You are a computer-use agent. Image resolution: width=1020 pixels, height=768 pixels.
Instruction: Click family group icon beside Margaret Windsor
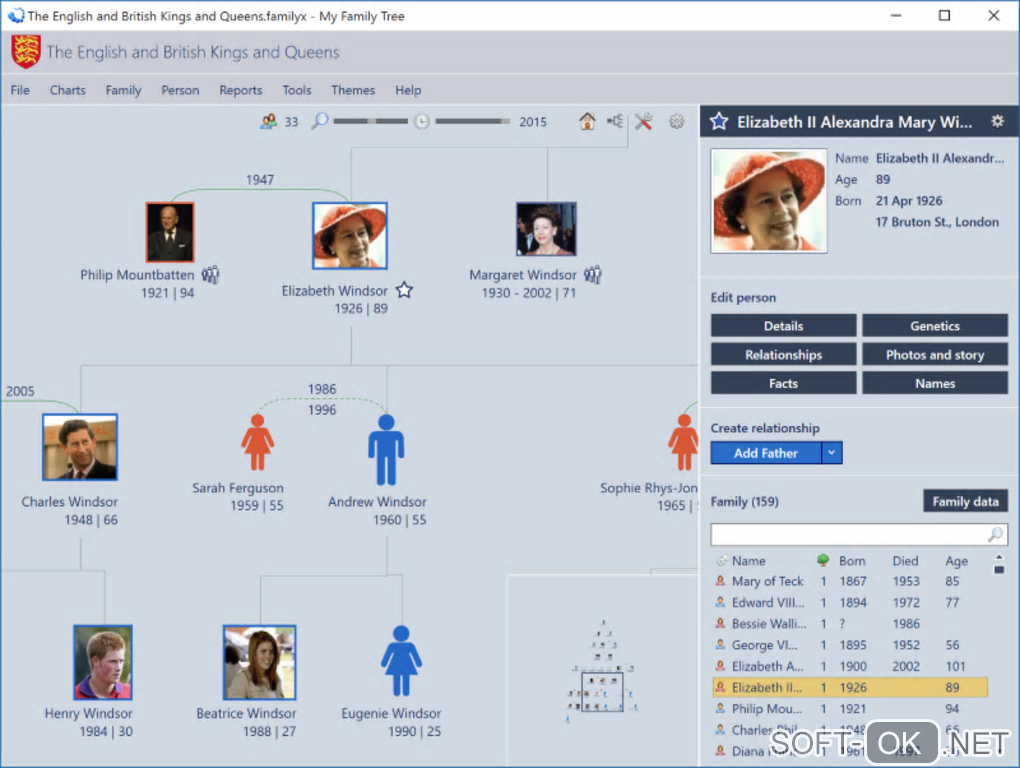tap(593, 275)
